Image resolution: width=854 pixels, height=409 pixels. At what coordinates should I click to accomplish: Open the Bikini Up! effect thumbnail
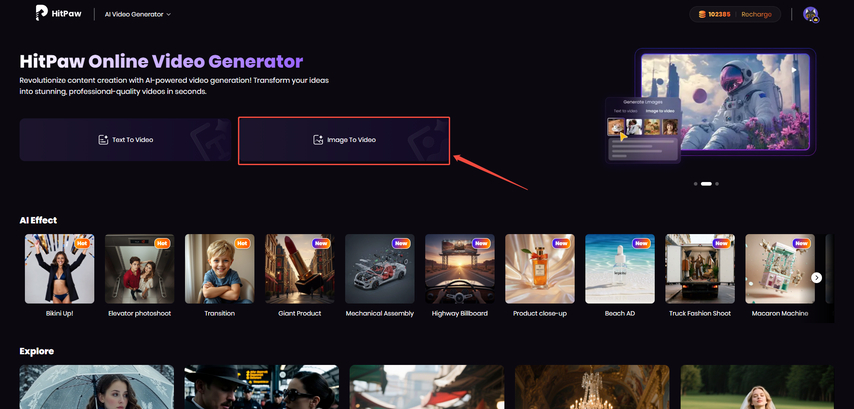click(x=59, y=269)
